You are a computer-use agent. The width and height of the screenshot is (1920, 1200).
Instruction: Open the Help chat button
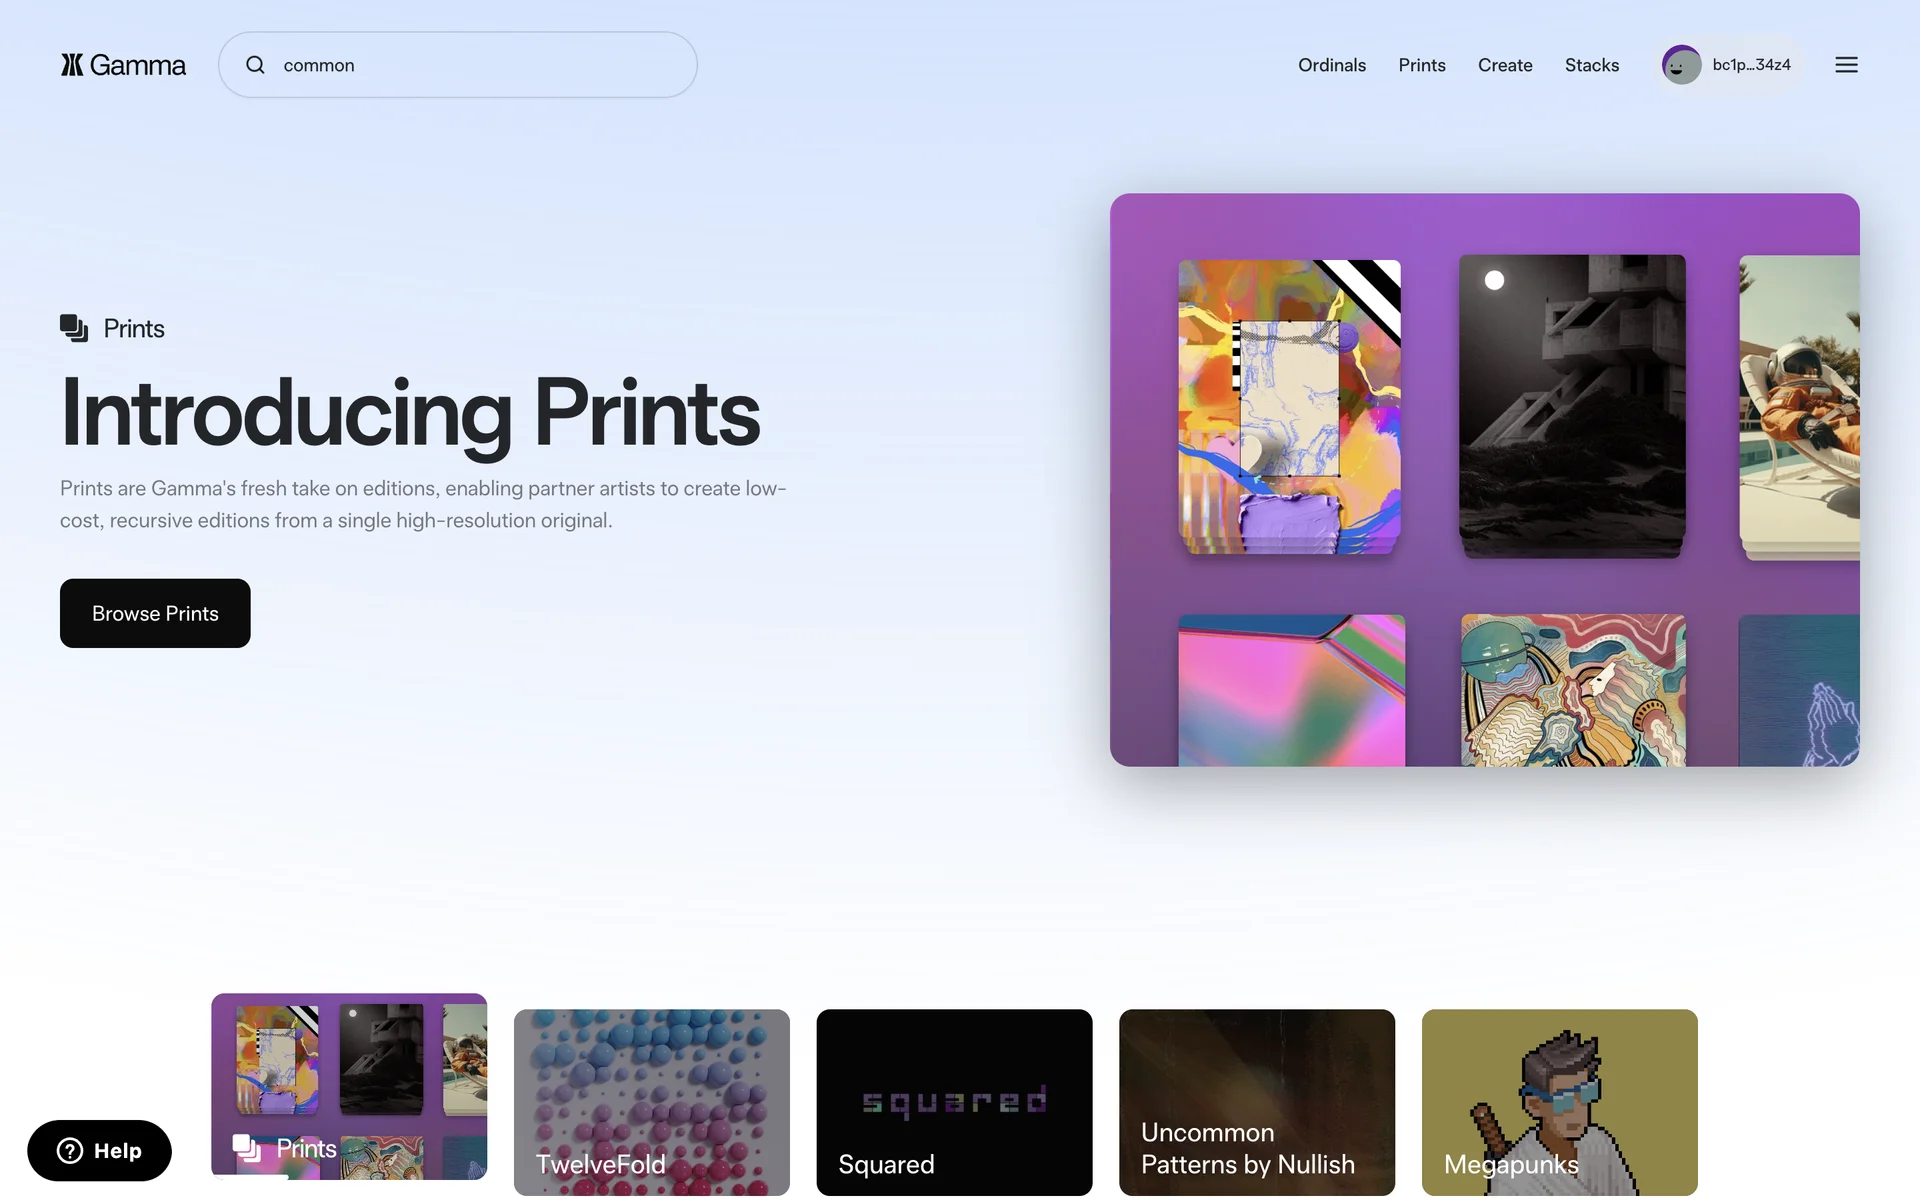click(99, 1151)
